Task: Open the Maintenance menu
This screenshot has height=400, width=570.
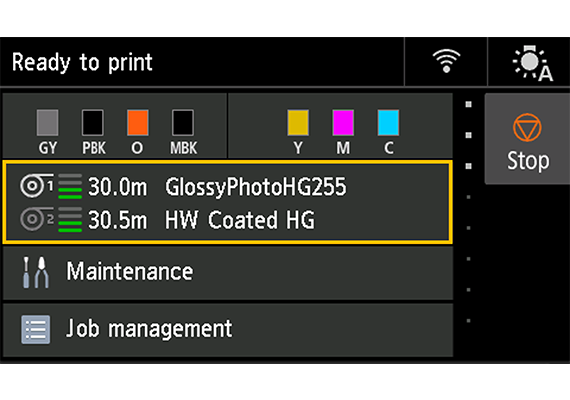Action: point(228,273)
